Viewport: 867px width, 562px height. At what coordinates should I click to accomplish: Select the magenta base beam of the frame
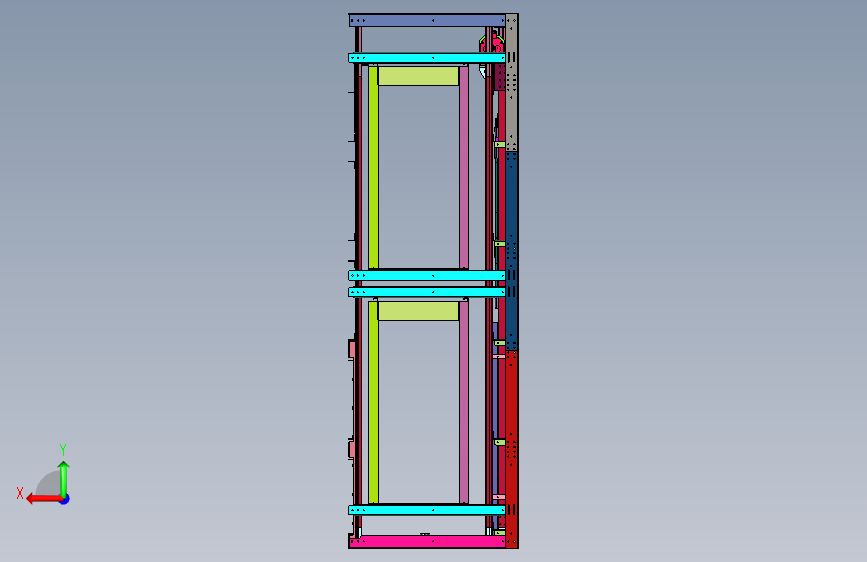coord(427,542)
